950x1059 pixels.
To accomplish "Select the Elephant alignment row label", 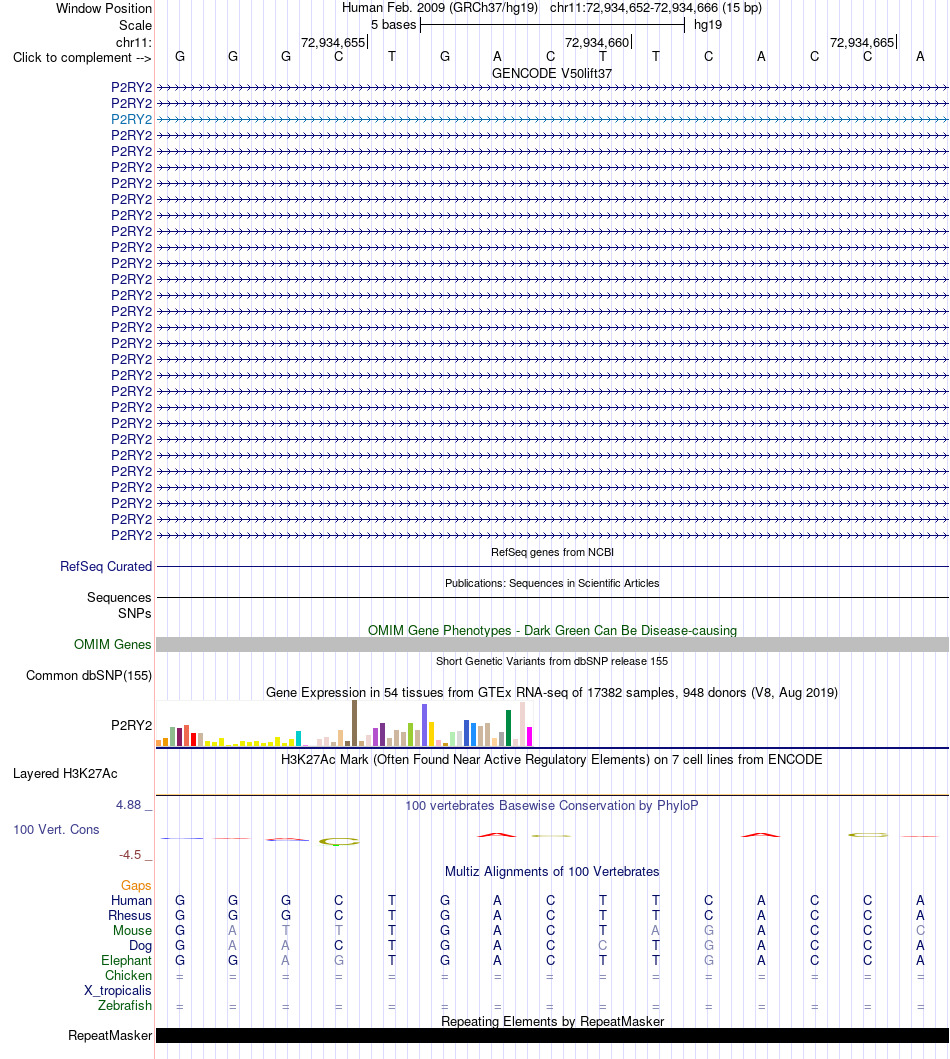I will [x=127, y=961].
